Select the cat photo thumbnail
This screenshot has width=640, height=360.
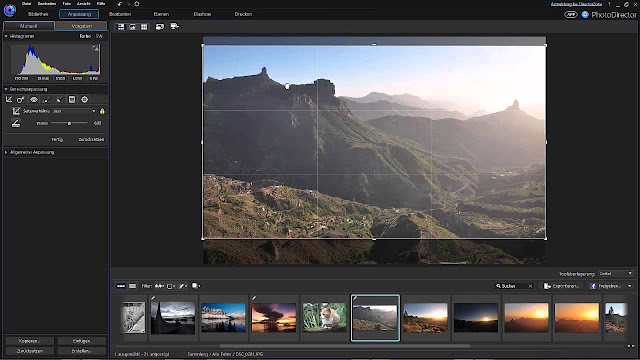pyautogui.click(x=324, y=317)
